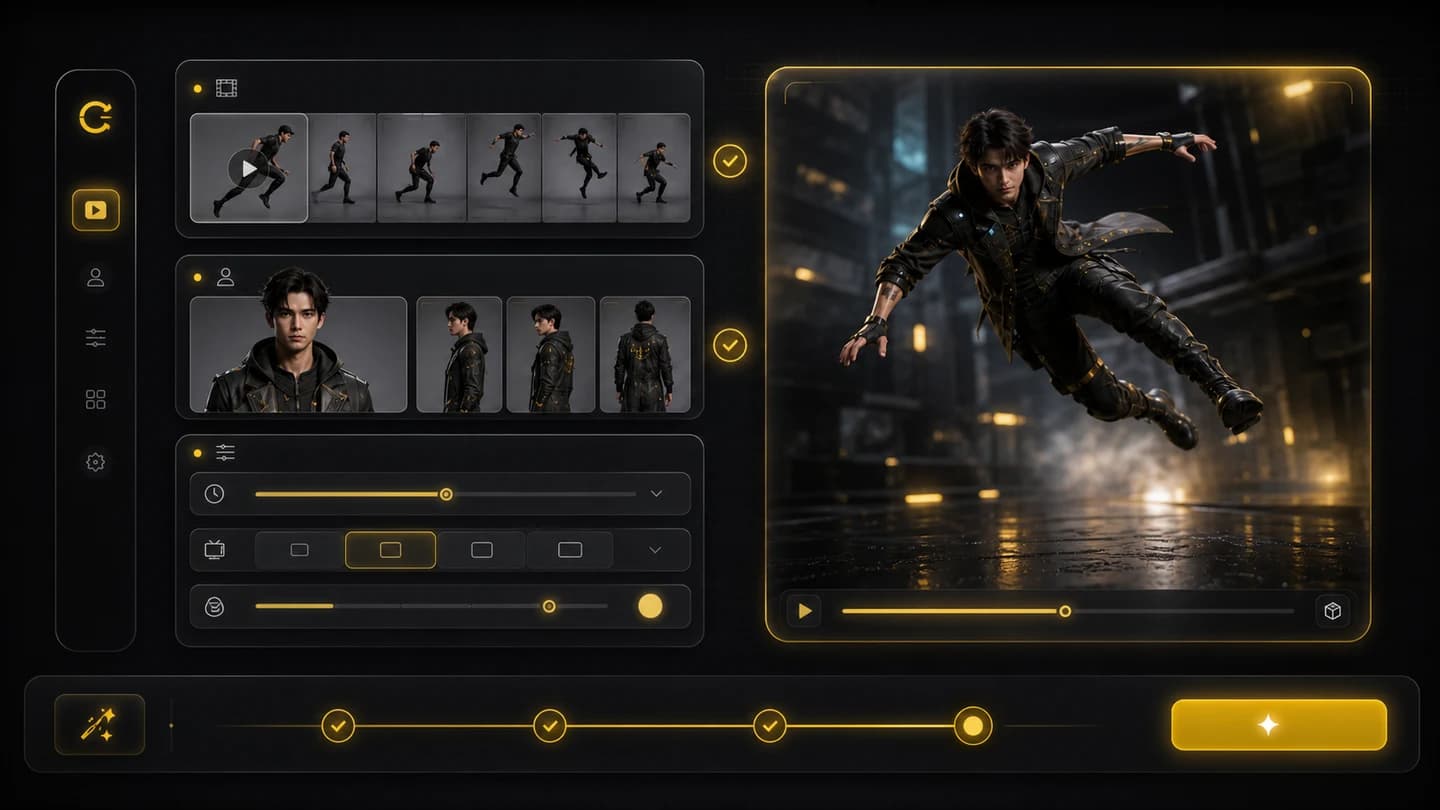Click the 3D cube icon in the preview player
1440x810 pixels.
(1332, 611)
